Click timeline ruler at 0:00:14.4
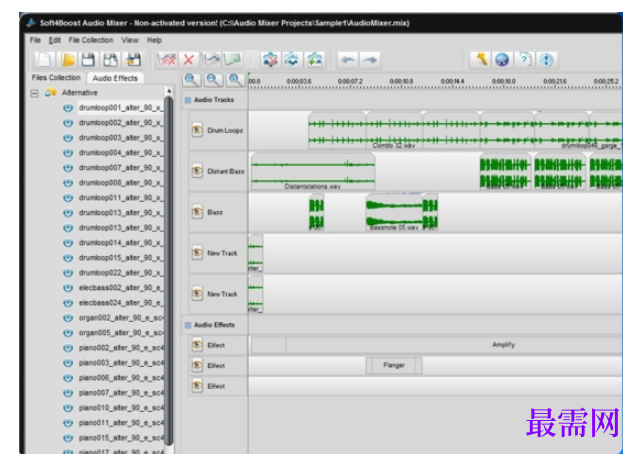The width and height of the screenshot is (638, 454). pyautogui.click(x=452, y=82)
